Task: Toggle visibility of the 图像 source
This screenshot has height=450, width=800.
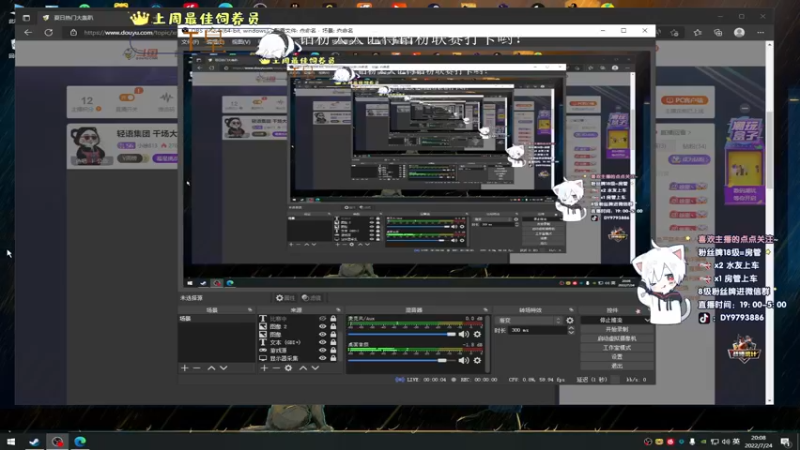Action: [322, 335]
